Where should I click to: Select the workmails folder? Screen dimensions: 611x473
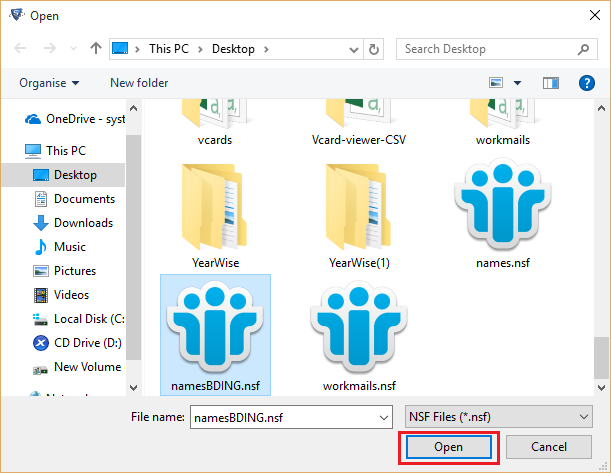point(503,122)
